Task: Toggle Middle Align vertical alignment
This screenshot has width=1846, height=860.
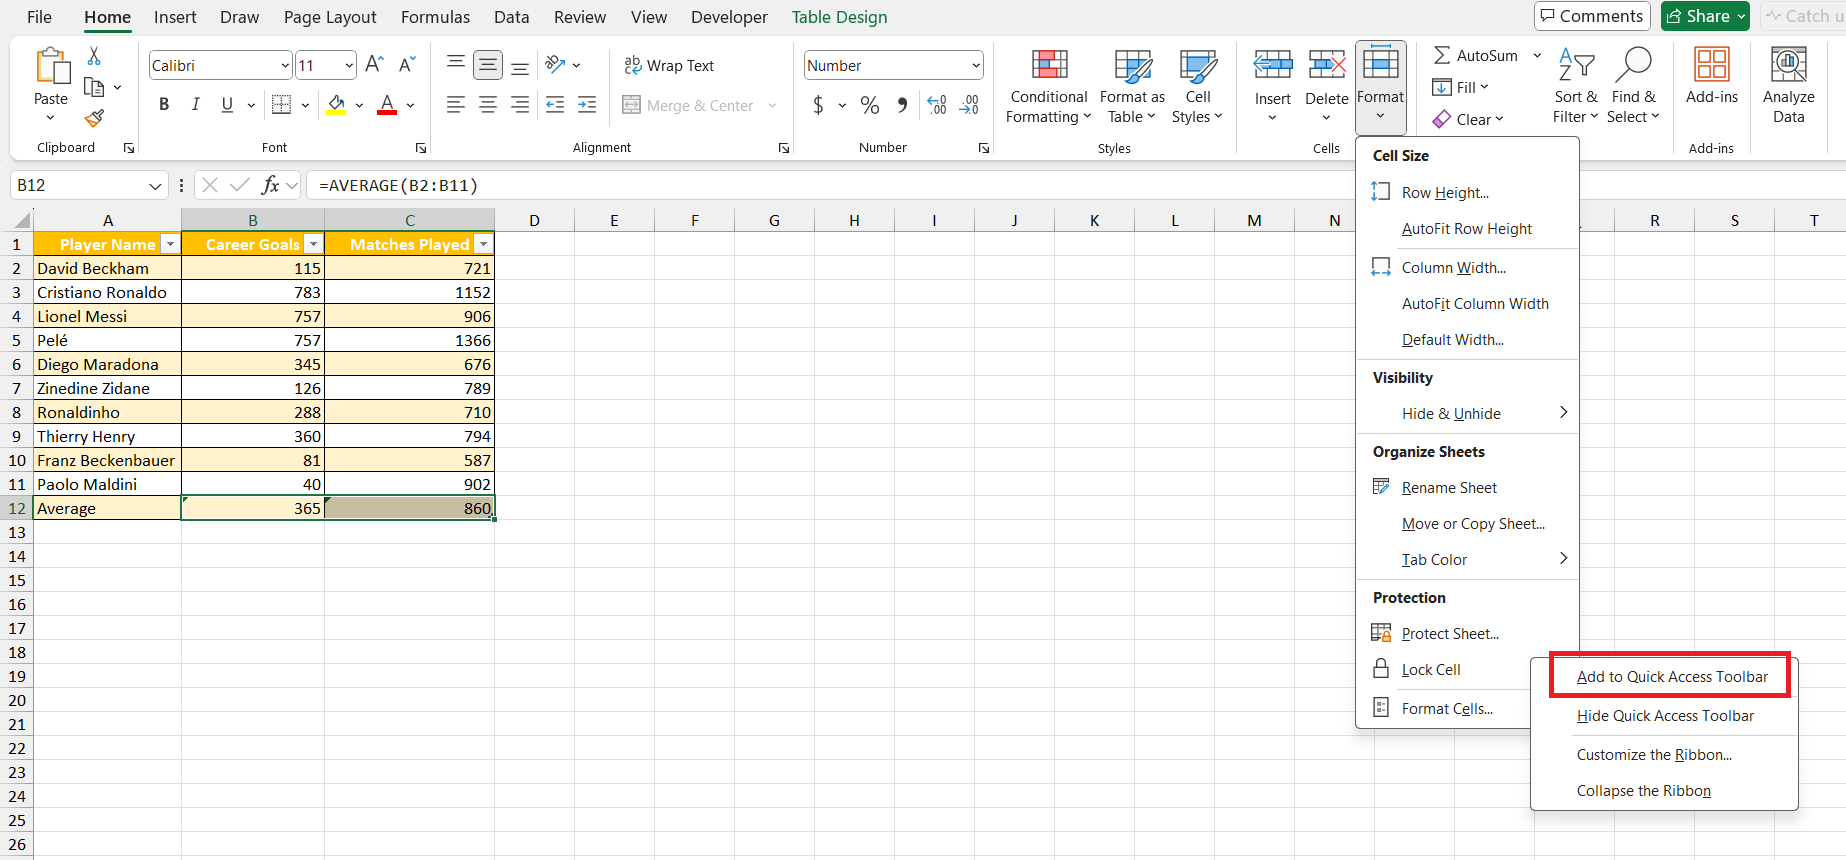Action: tap(488, 65)
